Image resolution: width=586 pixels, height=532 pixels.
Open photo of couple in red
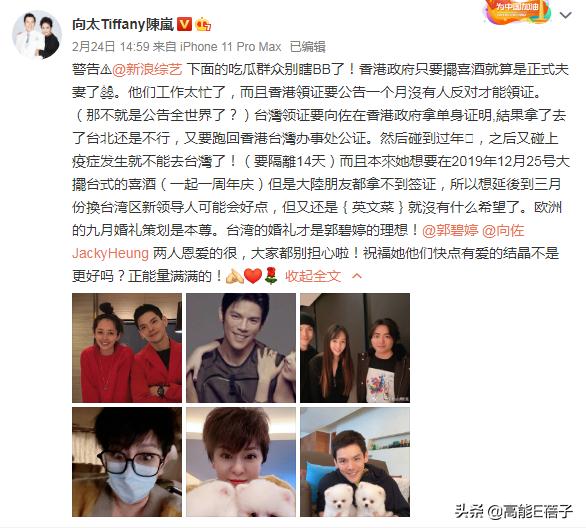coord(127,348)
